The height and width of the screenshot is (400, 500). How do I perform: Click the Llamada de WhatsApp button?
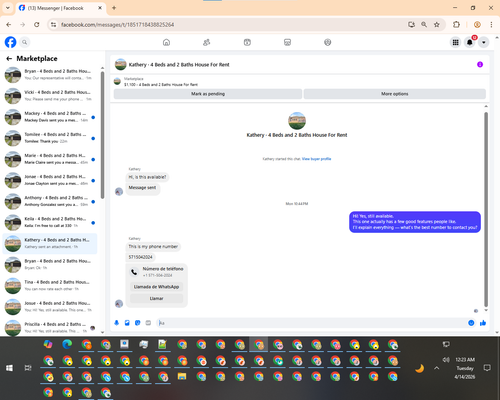156,287
